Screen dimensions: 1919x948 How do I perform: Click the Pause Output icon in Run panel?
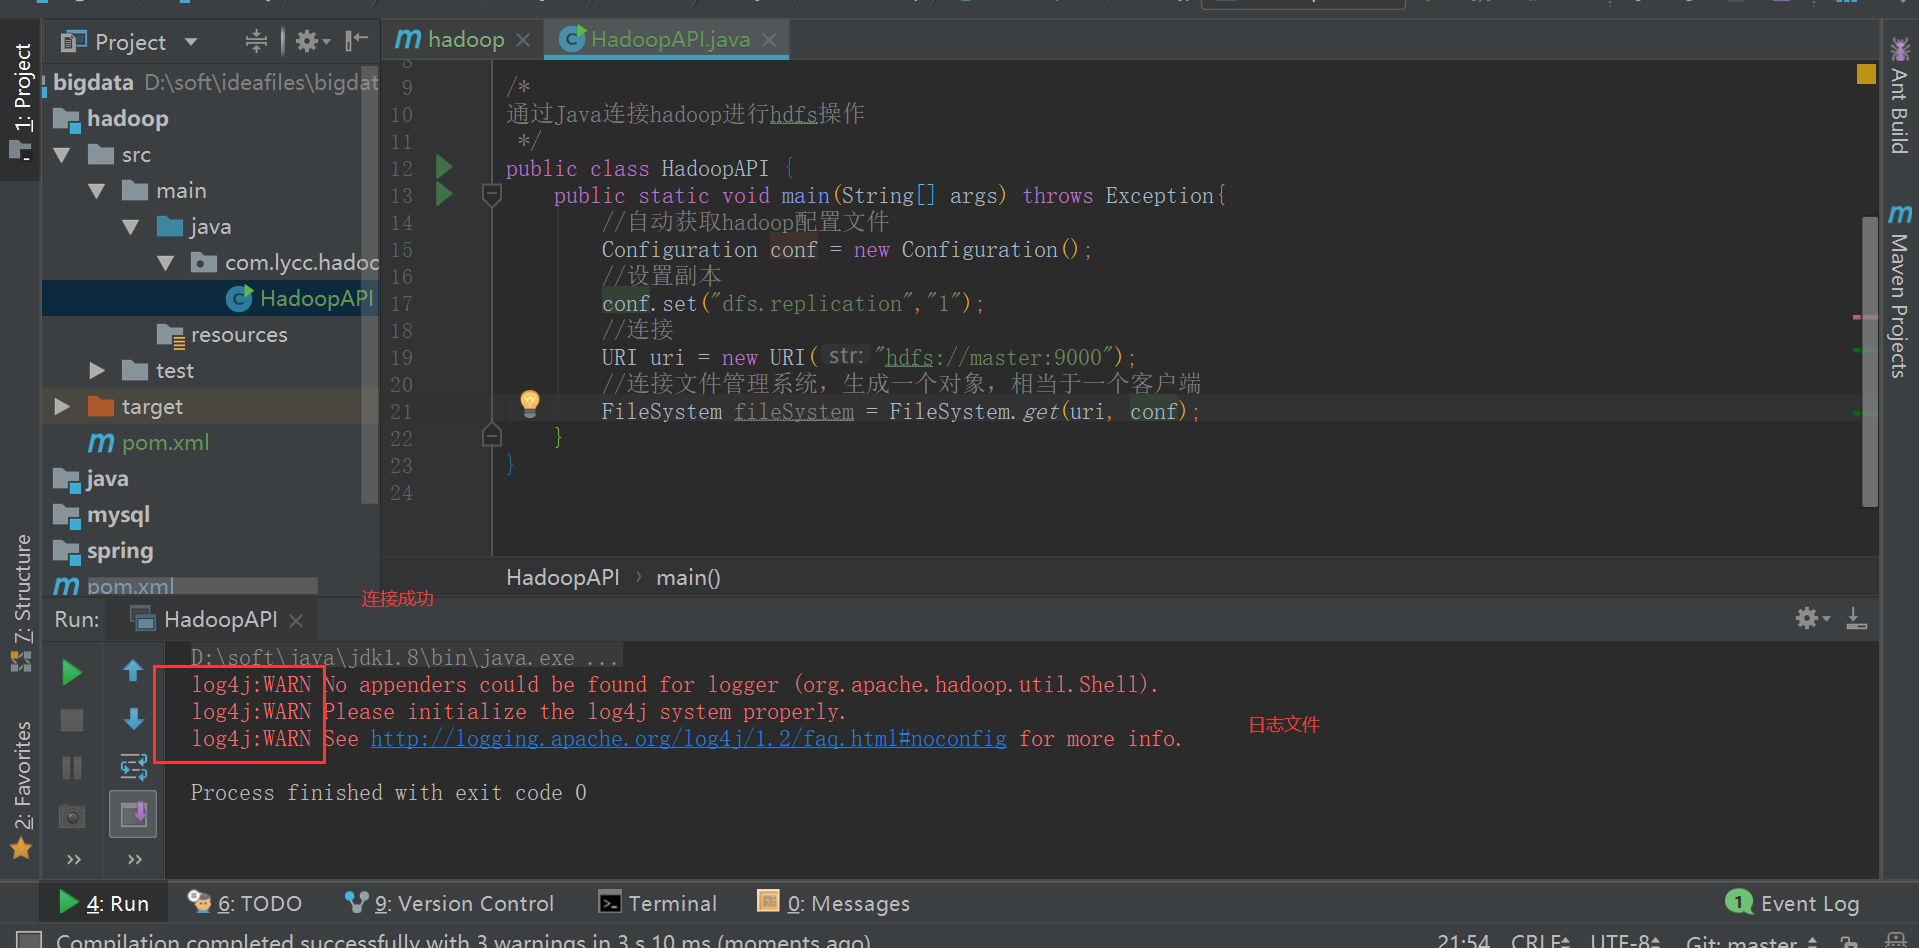[72, 768]
